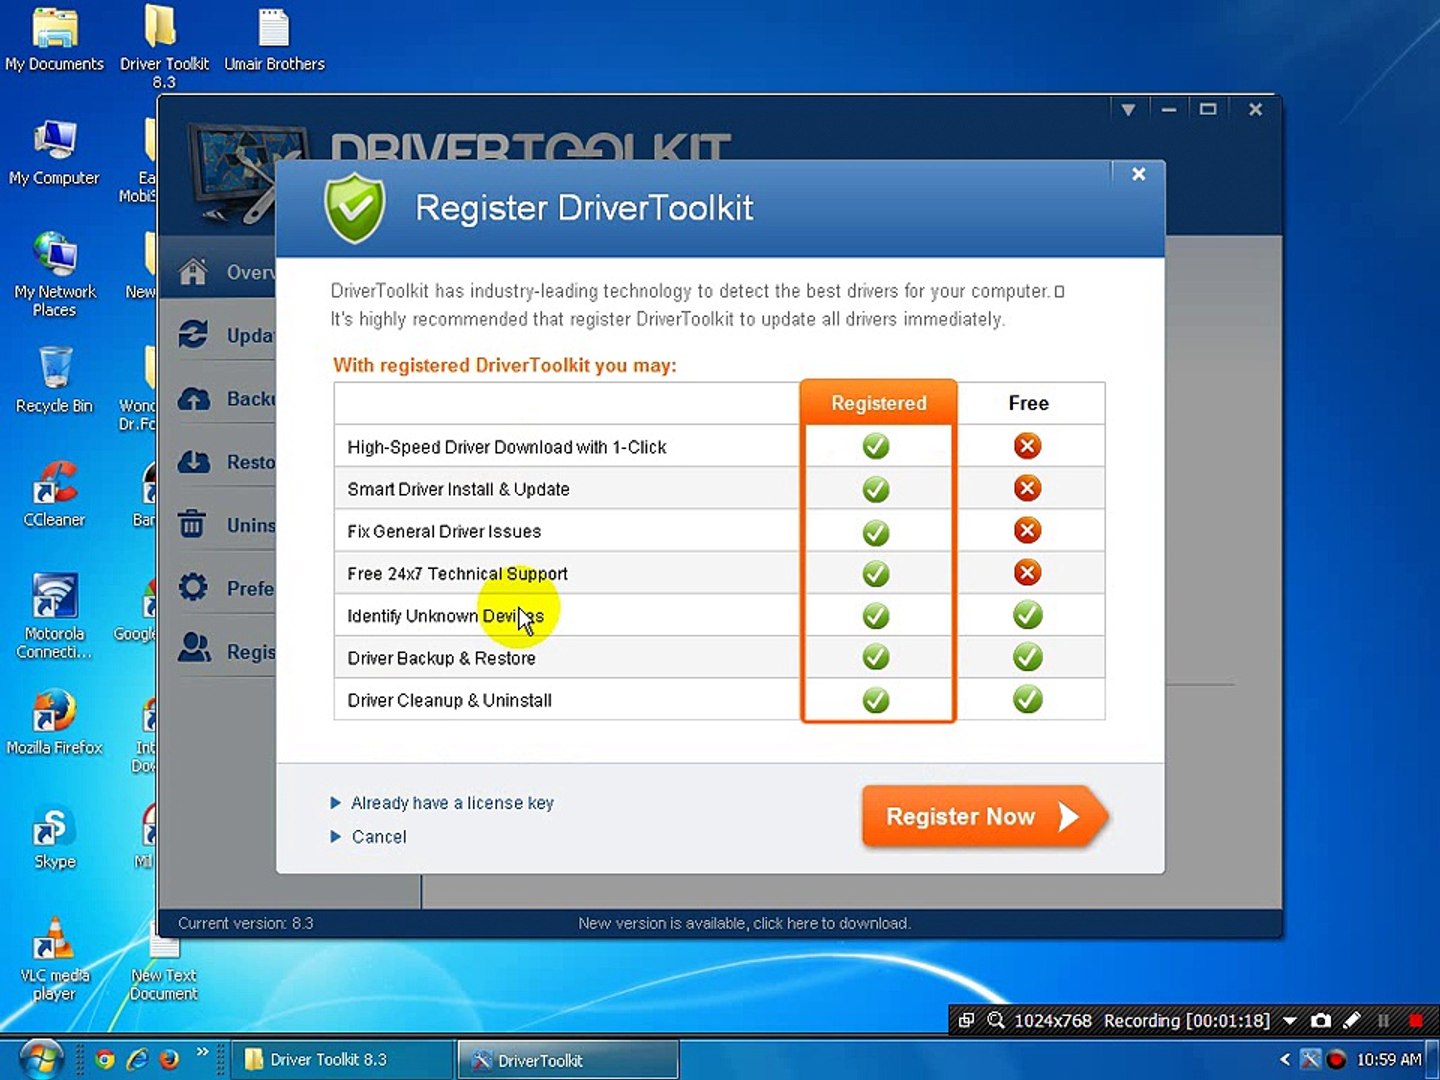
Task: Launch Skype from the desktop
Action: click(x=55, y=838)
